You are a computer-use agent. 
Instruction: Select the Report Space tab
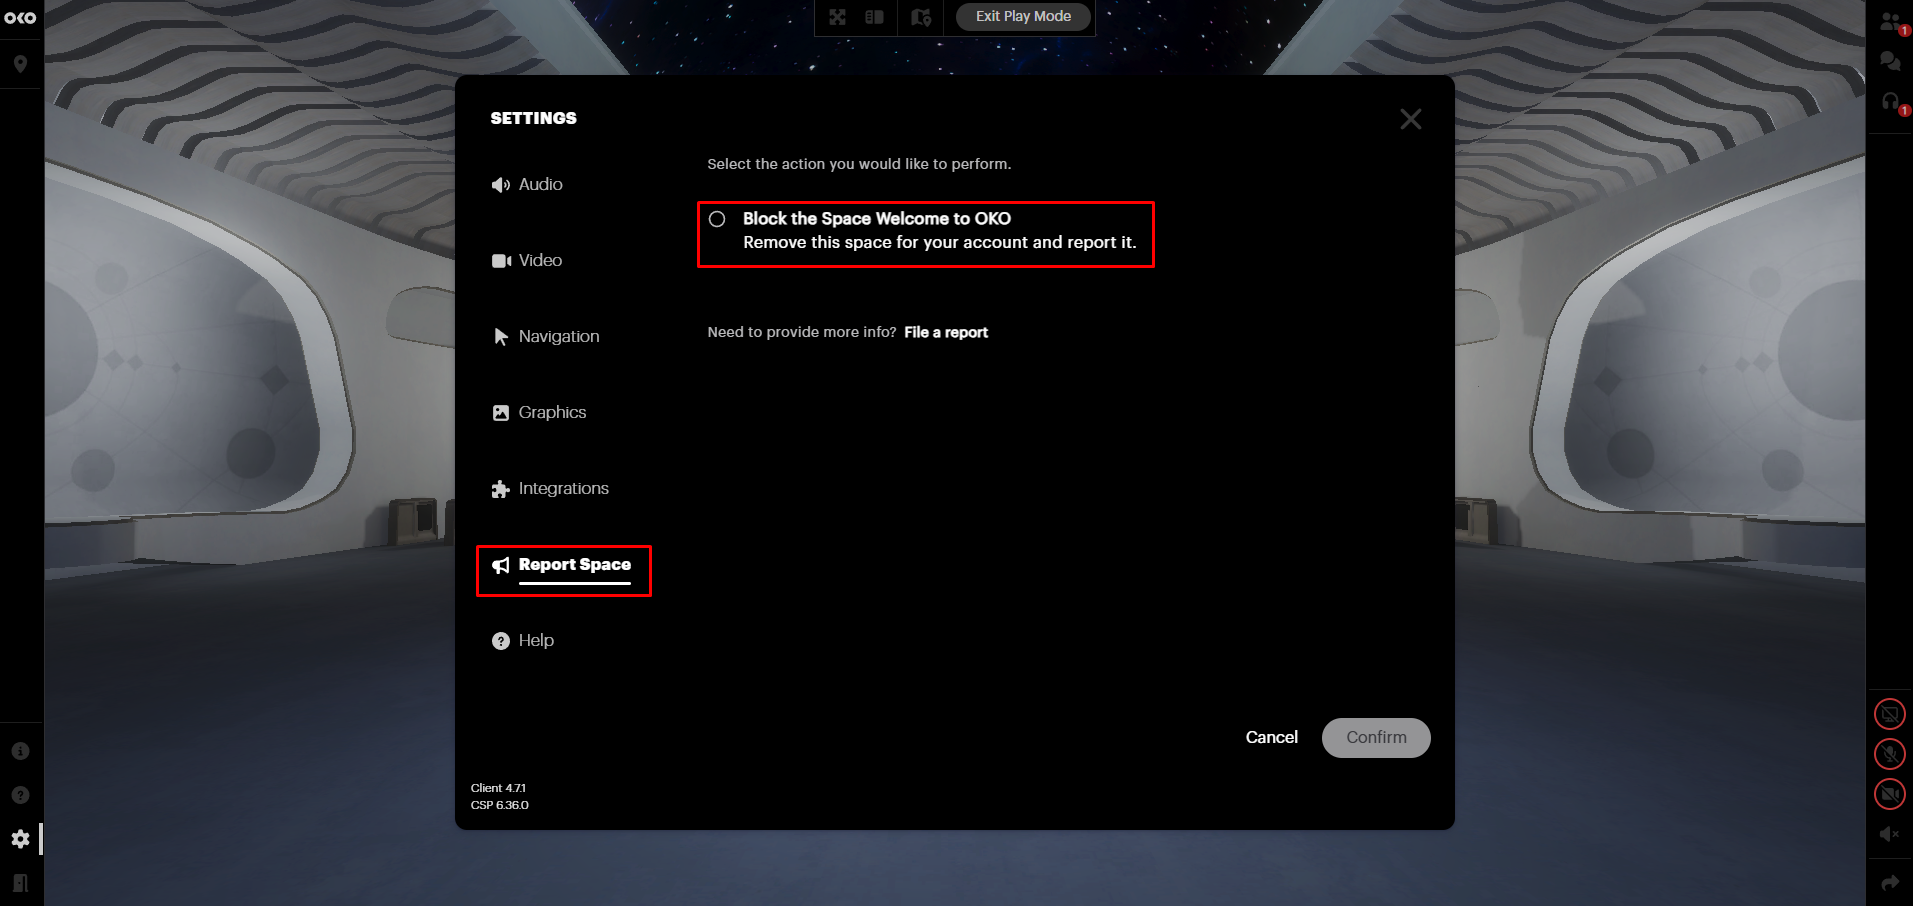click(563, 566)
